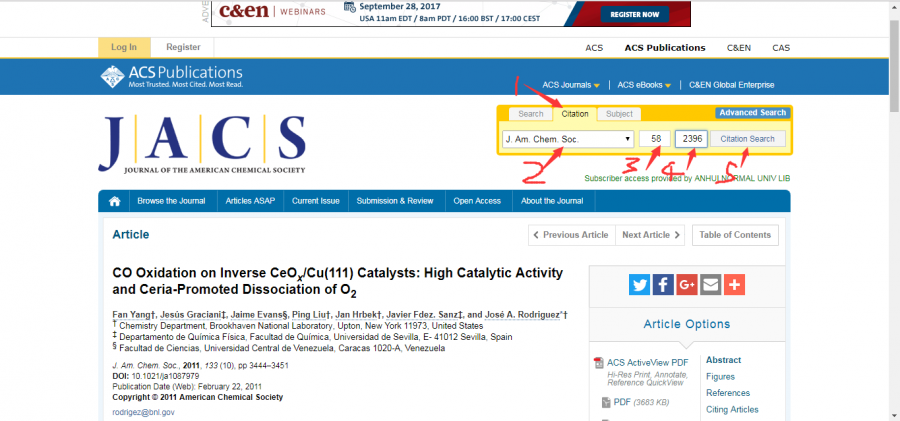Open Browse the Journal menu
Image resolution: width=900 pixels, height=421 pixels.
coord(171,201)
